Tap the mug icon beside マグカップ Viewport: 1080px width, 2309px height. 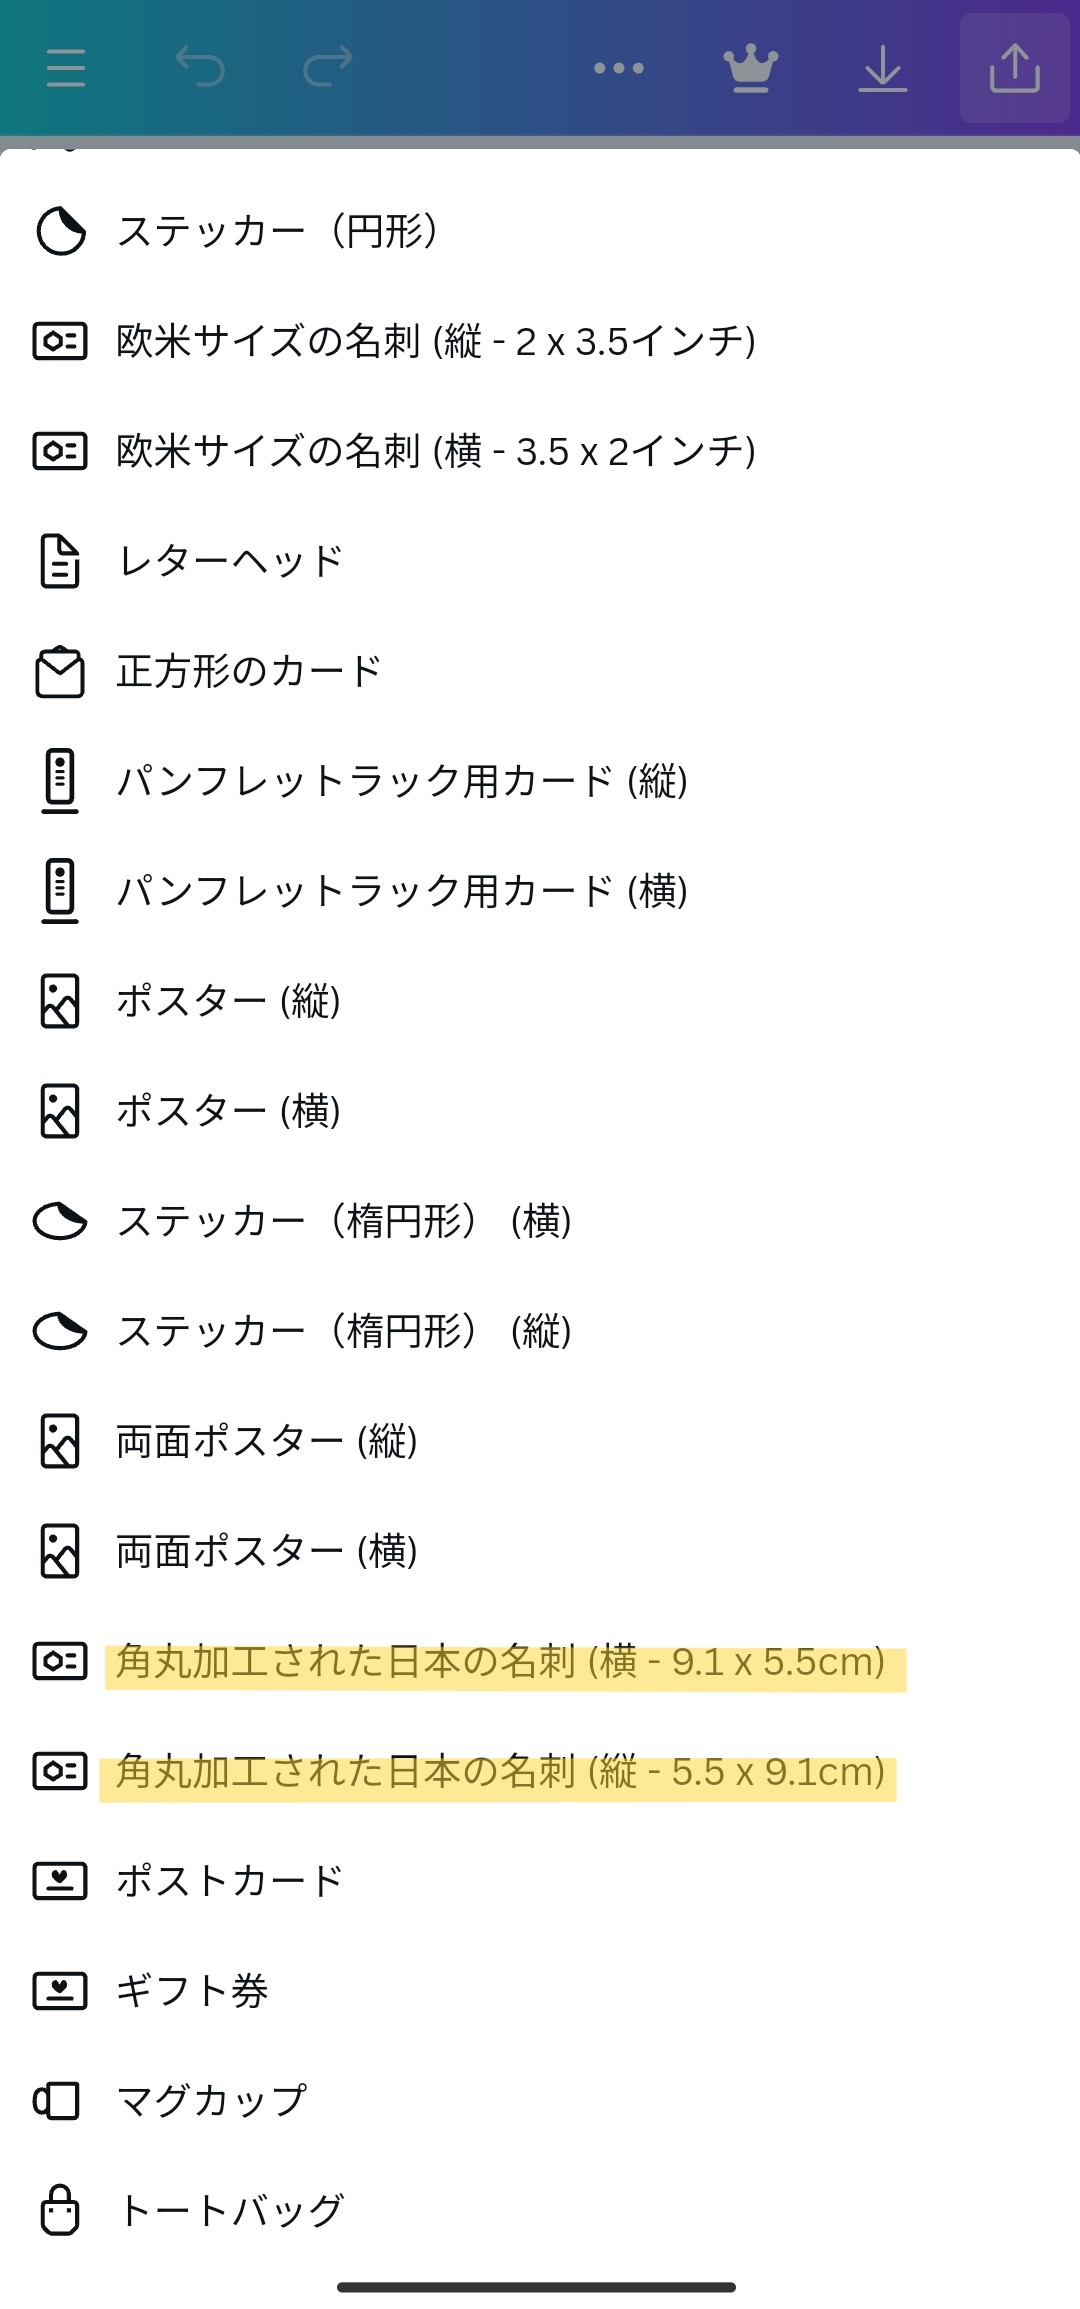coord(58,2100)
